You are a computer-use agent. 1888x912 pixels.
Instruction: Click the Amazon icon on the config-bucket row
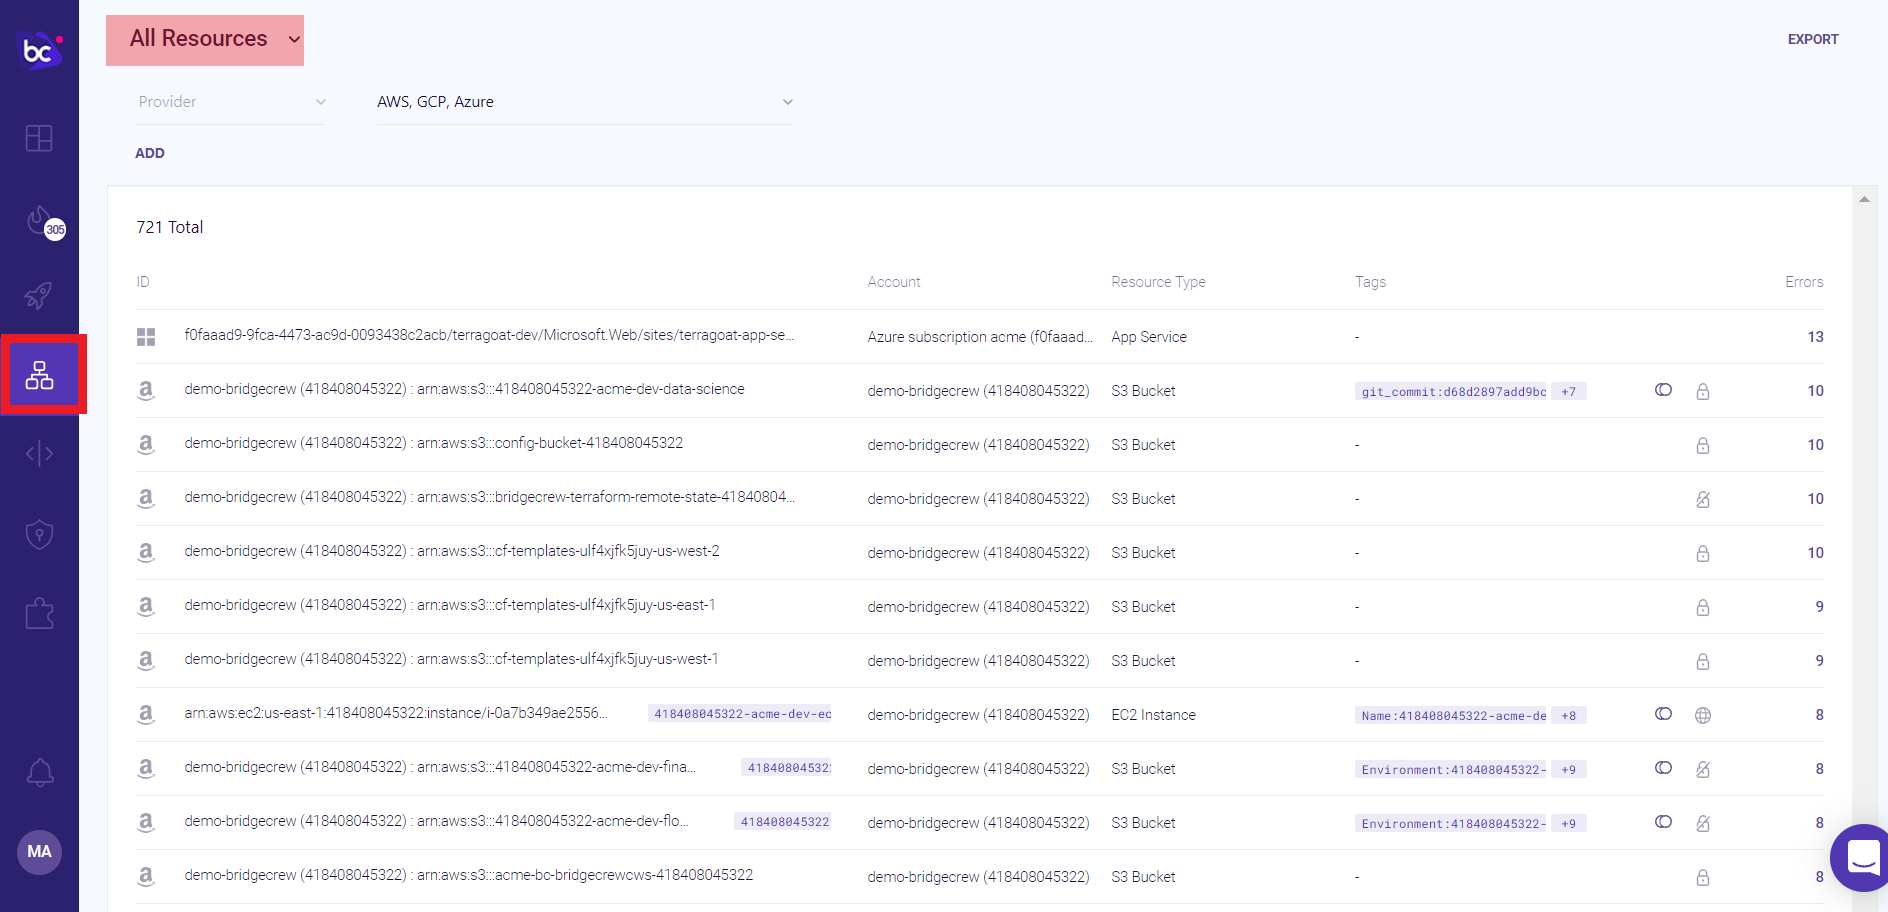click(146, 444)
